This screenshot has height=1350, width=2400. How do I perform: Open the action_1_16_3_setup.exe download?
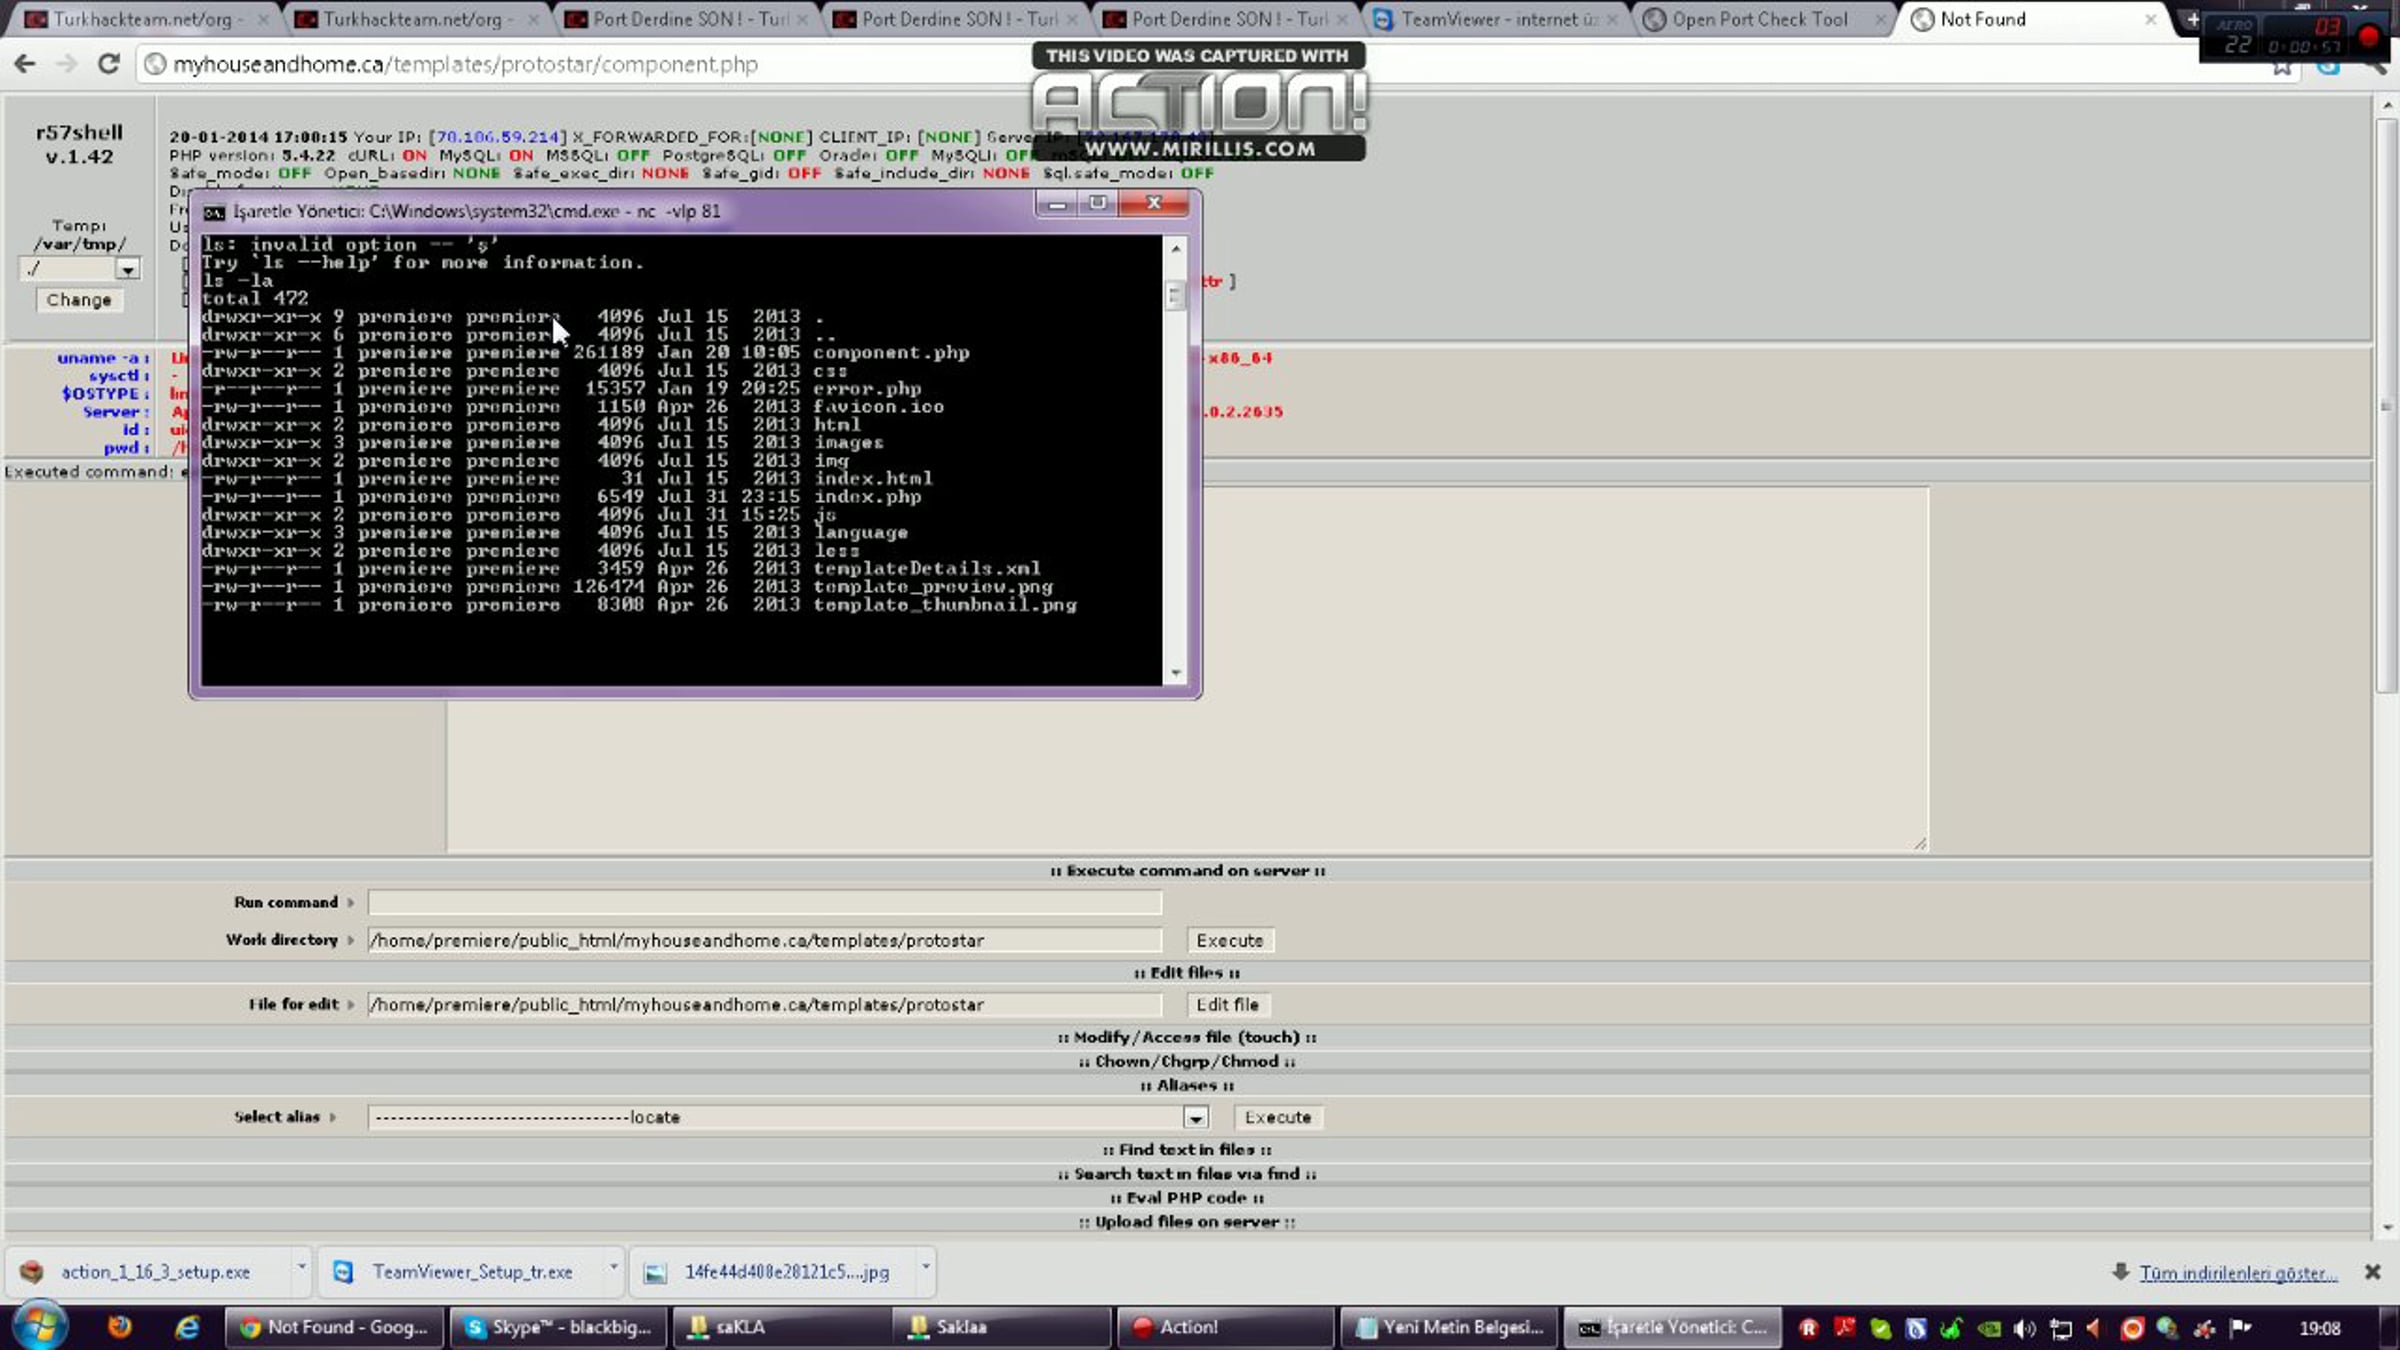(x=156, y=1272)
